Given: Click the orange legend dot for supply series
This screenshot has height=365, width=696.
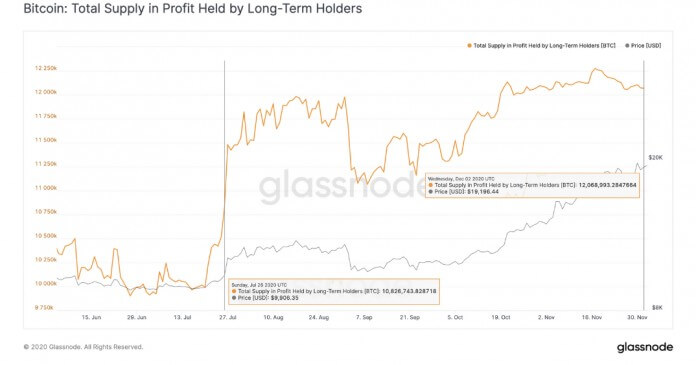Looking at the screenshot, I should tap(469, 46).
